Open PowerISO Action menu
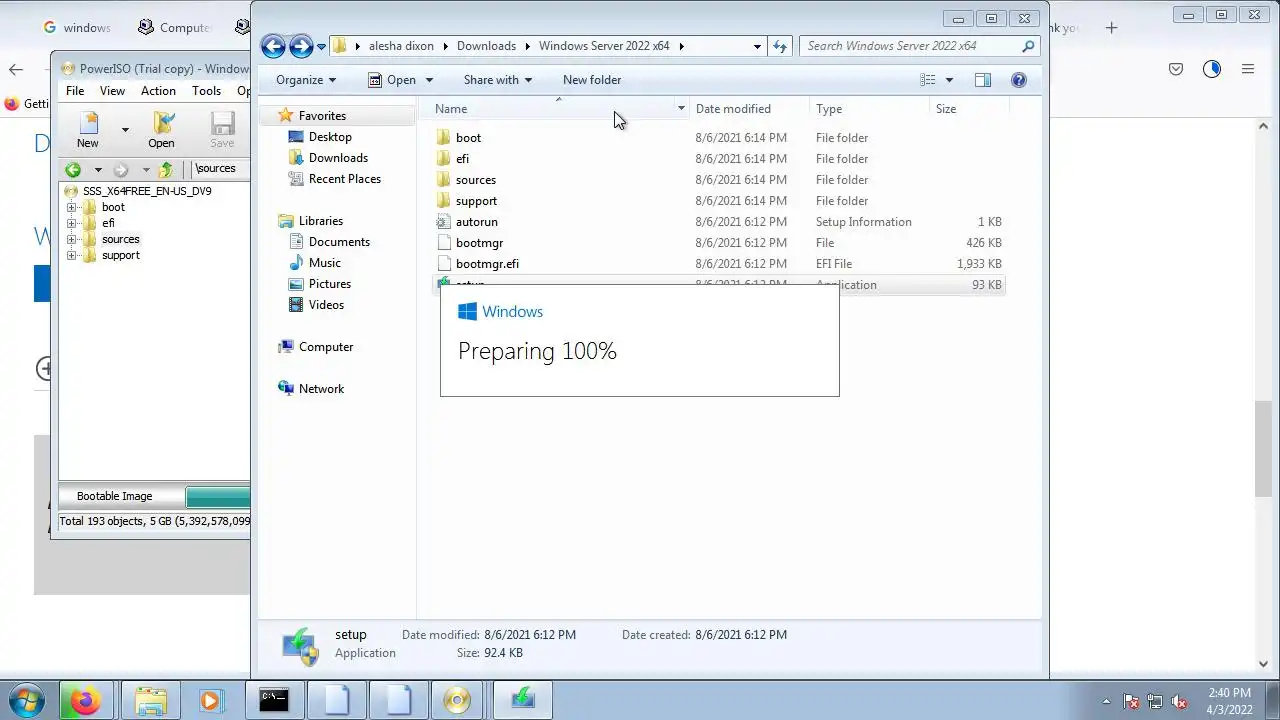The height and width of the screenshot is (720, 1280). [158, 91]
